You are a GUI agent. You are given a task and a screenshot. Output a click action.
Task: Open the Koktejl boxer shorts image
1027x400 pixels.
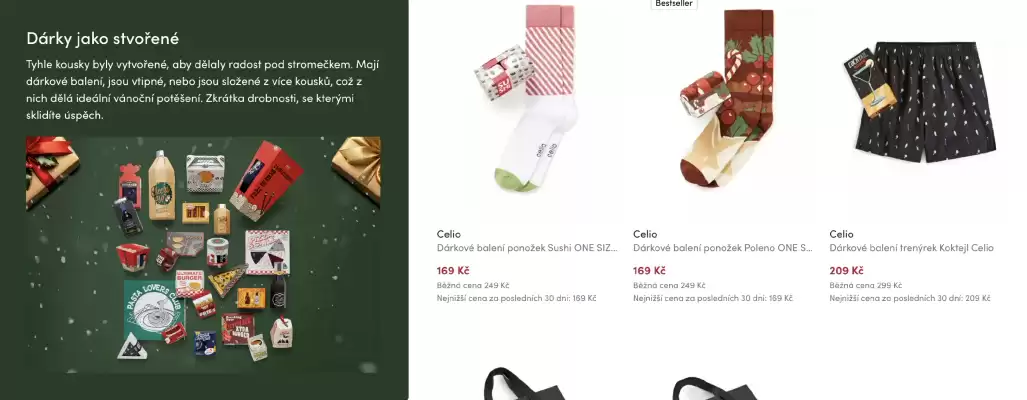coord(920,98)
